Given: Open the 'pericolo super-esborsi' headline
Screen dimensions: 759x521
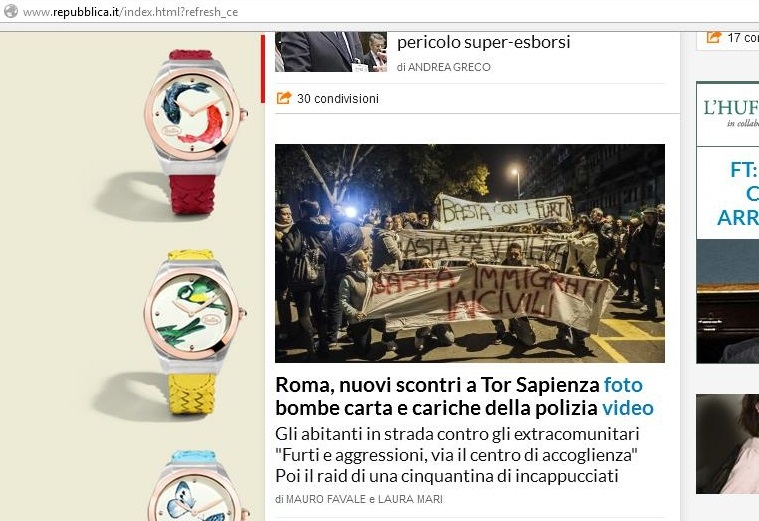Looking at the screenshot, I should pyautogui.click(x=483, y=42).
